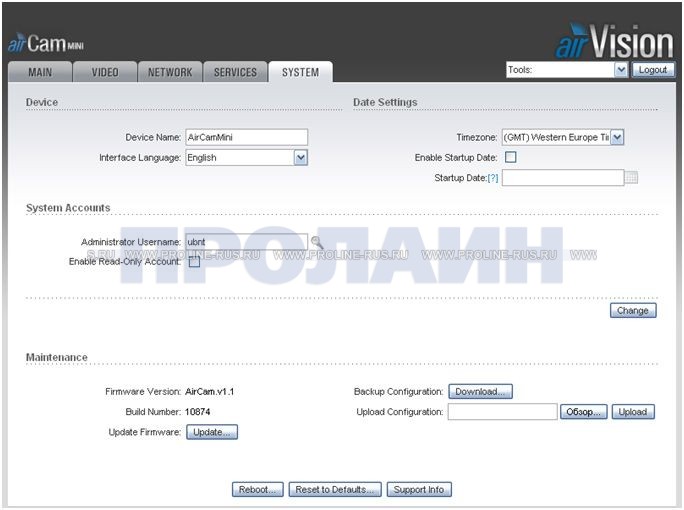
Task: Click the build number 10874
Action: click(x=198, y=412)
